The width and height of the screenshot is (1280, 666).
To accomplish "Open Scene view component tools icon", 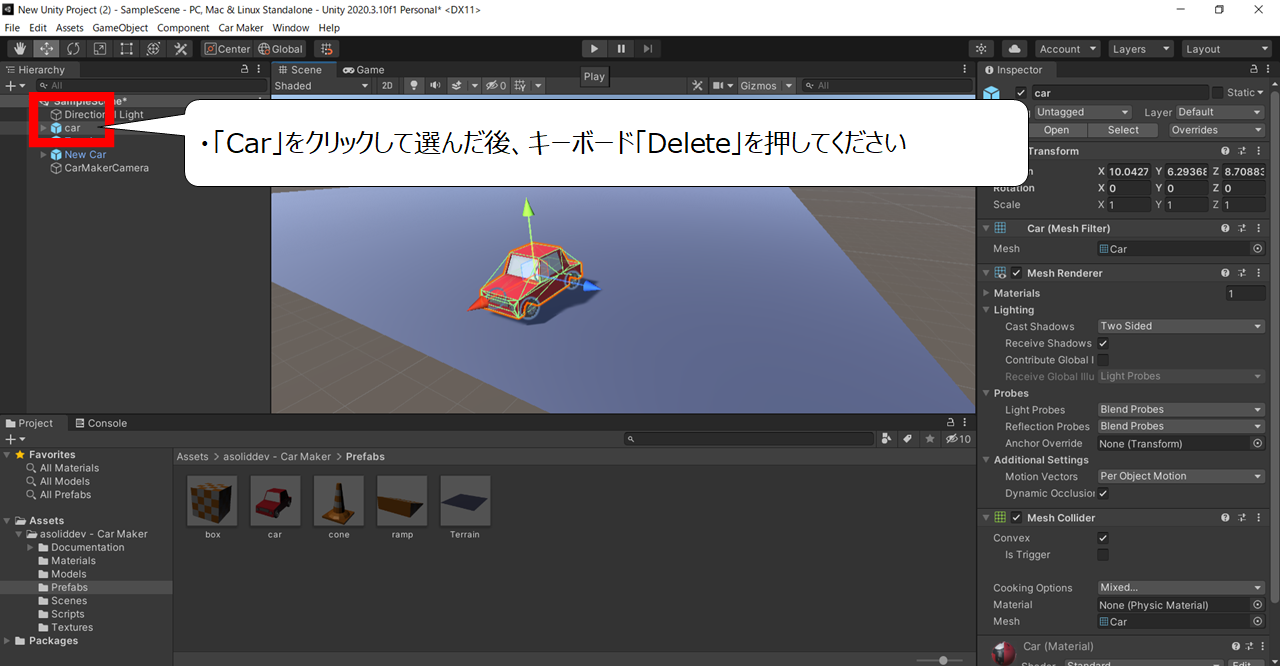I will pos(698,86).
